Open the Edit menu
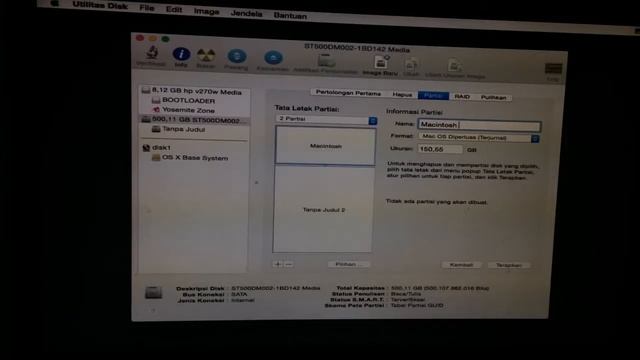The width and height of the screenshot is (640, 360). [174, 9]
